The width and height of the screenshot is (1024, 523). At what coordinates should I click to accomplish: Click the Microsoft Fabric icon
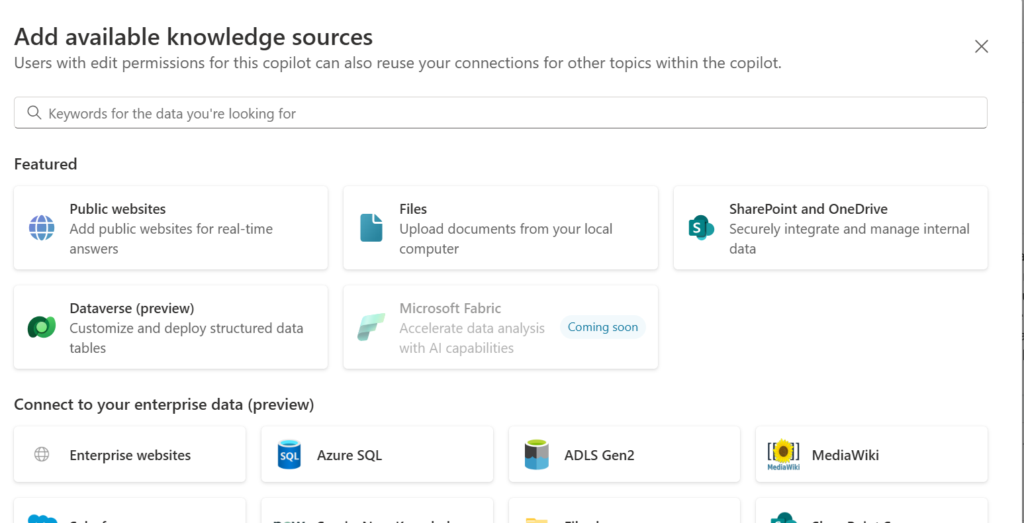click(371, 327)
